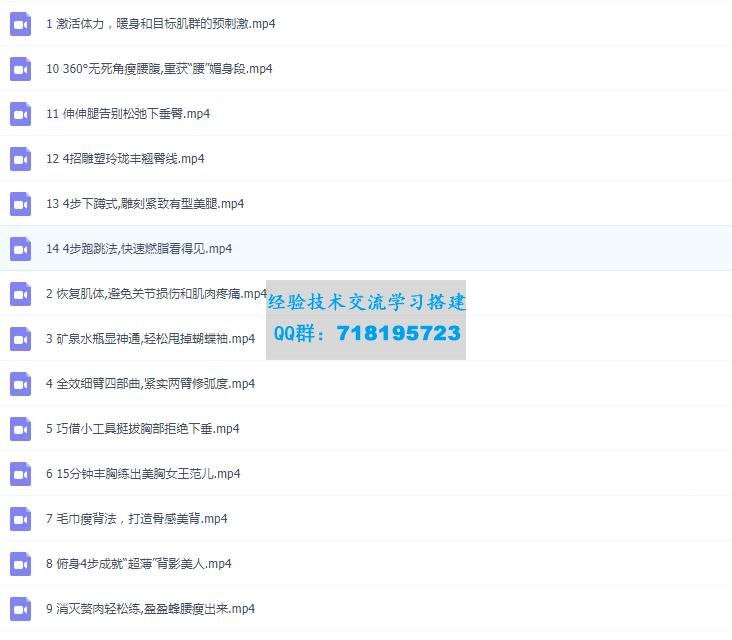Click video icon beside 5 巧借小工具
Image resolution: width=732 pixels, height=640 pixels.
(x=21, y=429)
